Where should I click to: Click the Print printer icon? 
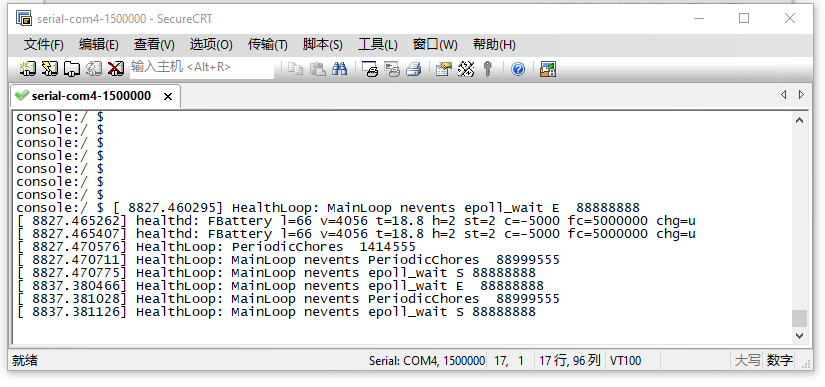click(414, 69)
